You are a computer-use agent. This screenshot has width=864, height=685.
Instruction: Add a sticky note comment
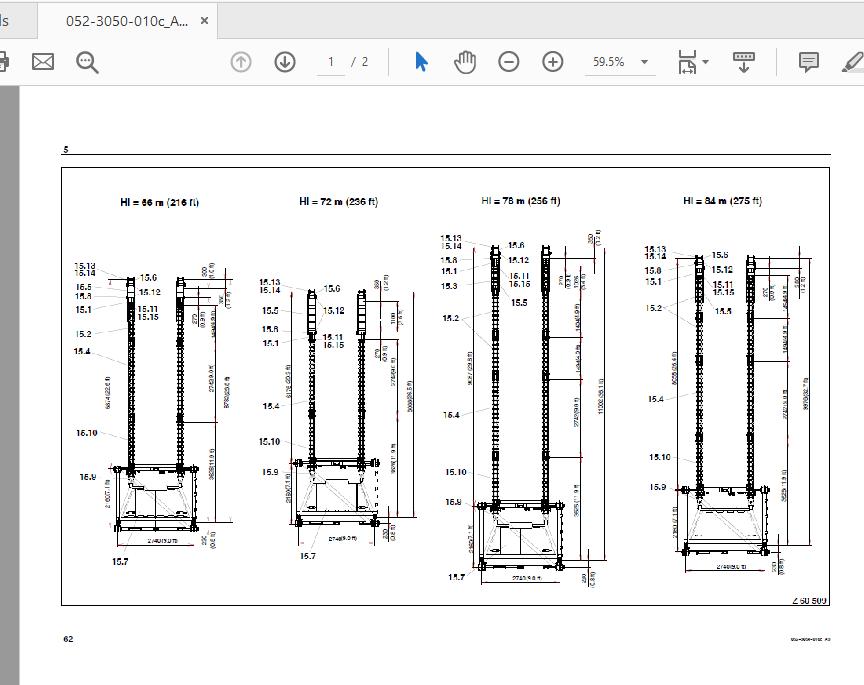click(x=808, y=61)
